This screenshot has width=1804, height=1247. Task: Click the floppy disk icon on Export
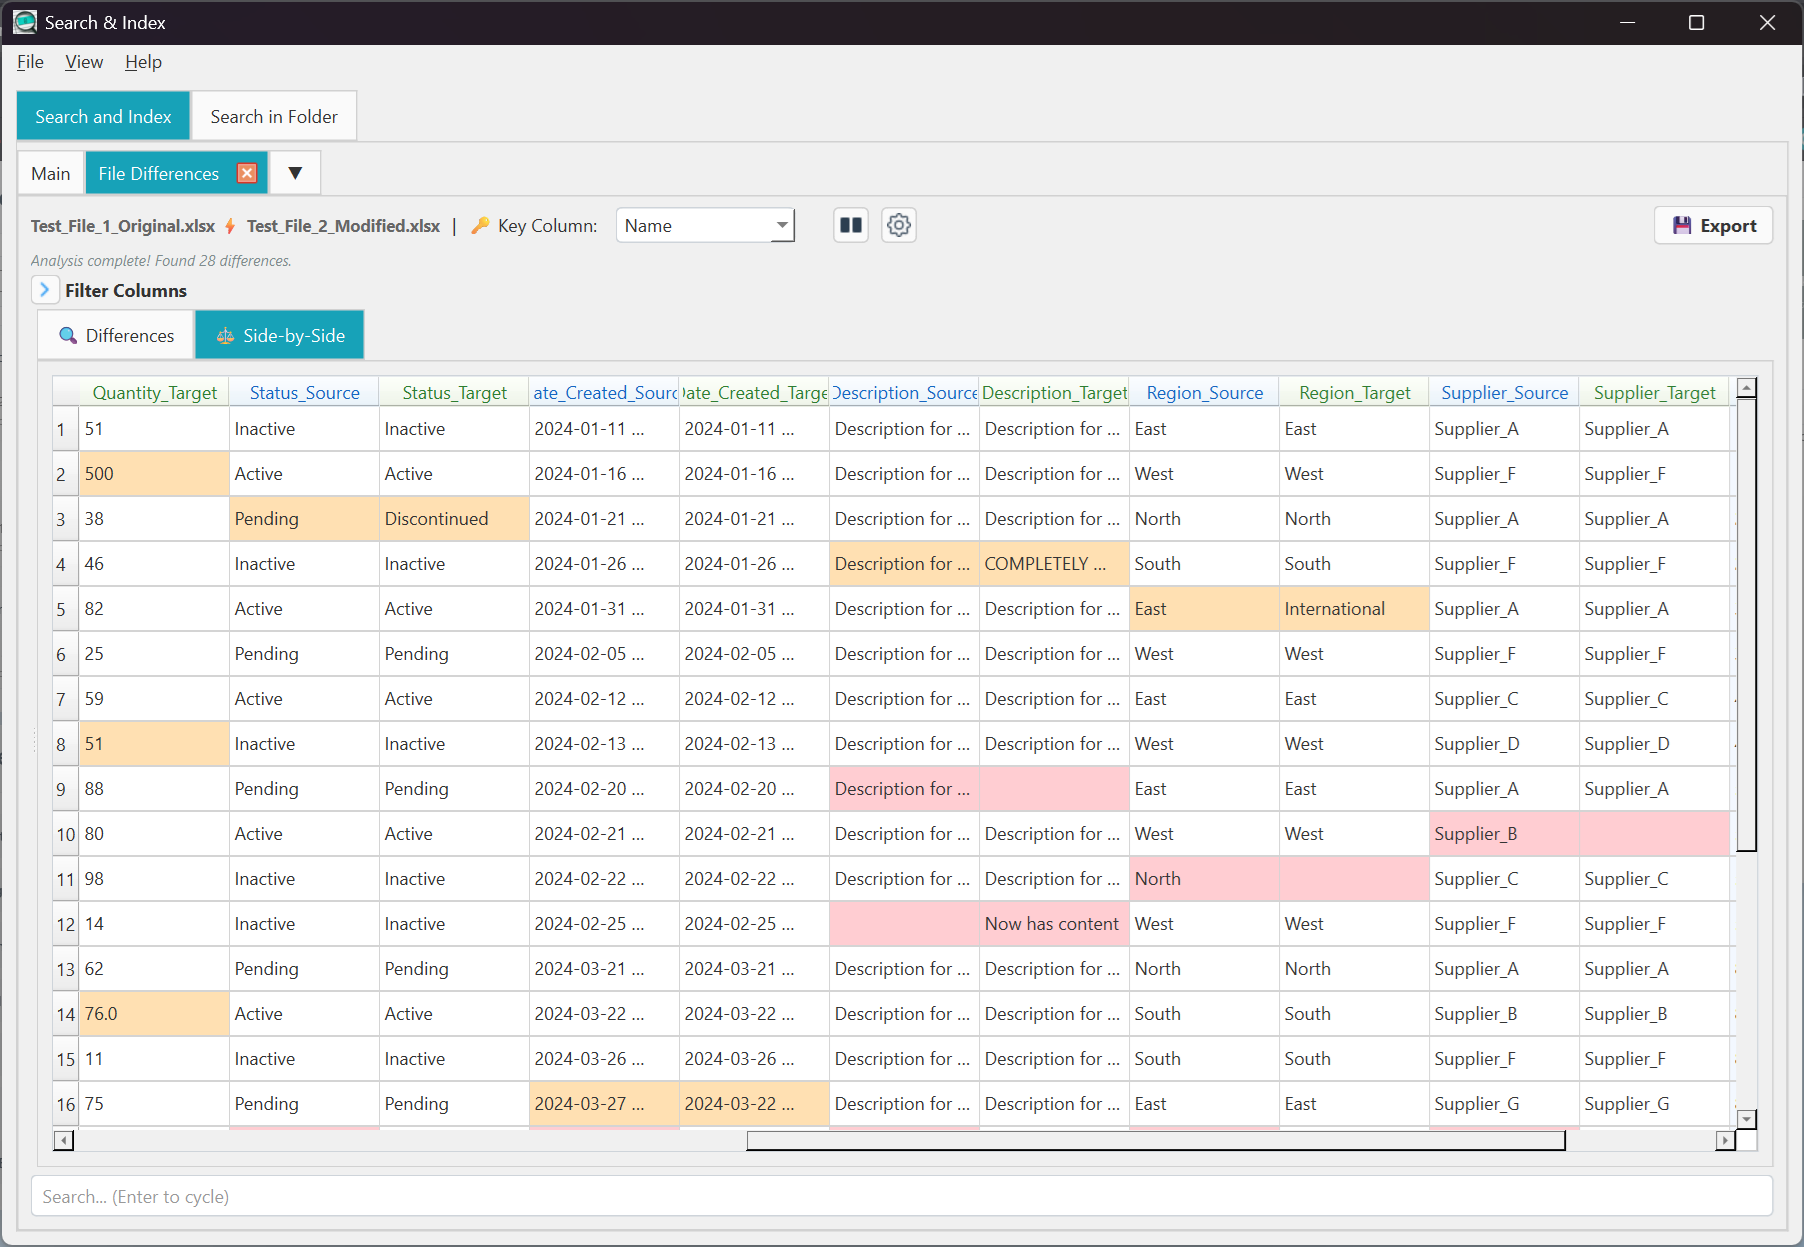[1682, 225]
